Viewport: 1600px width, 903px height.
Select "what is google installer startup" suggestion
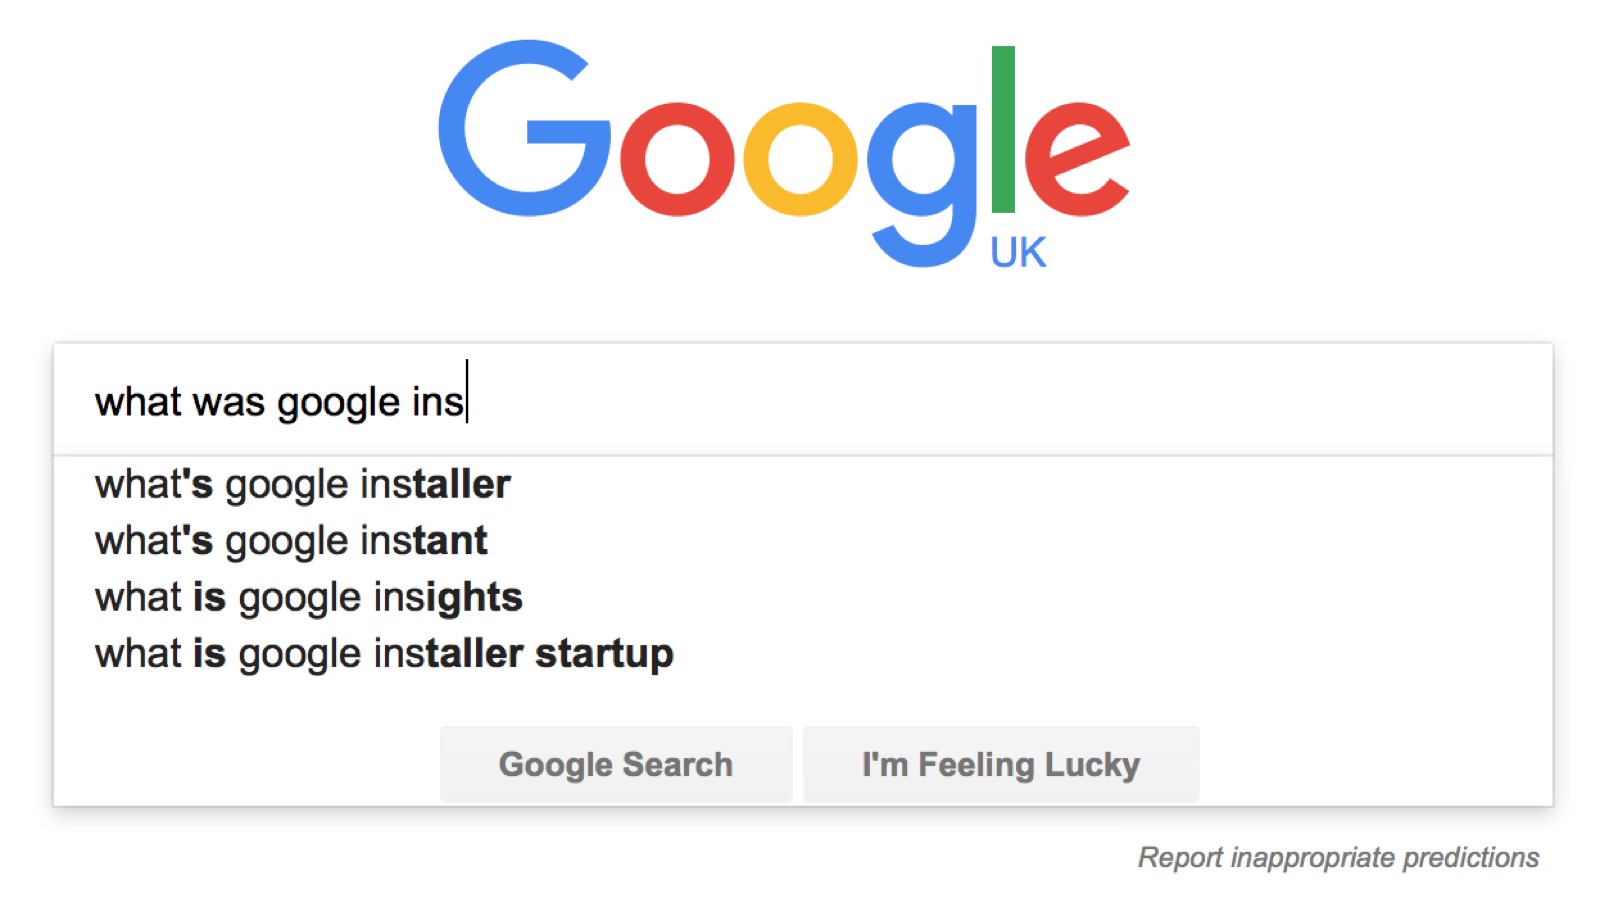(x=384, y=654)
